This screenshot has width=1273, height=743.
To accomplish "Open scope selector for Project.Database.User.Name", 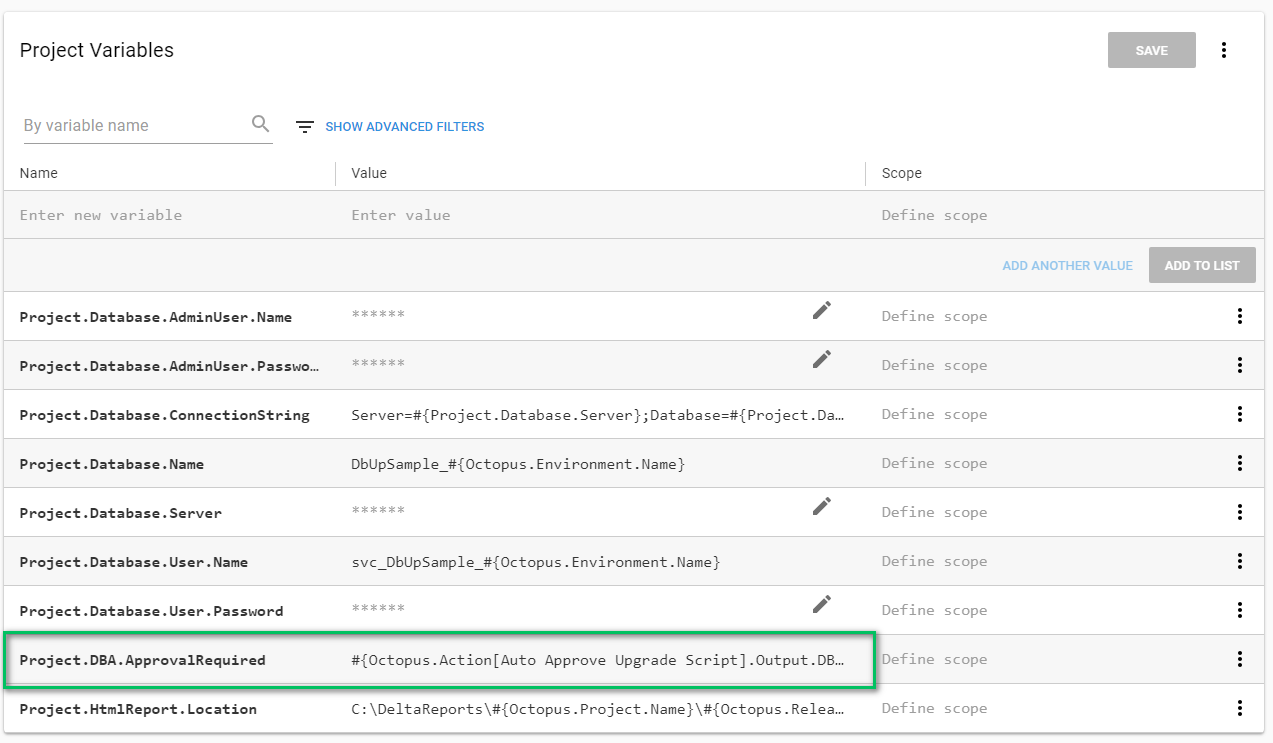I will tap(934, 561).
